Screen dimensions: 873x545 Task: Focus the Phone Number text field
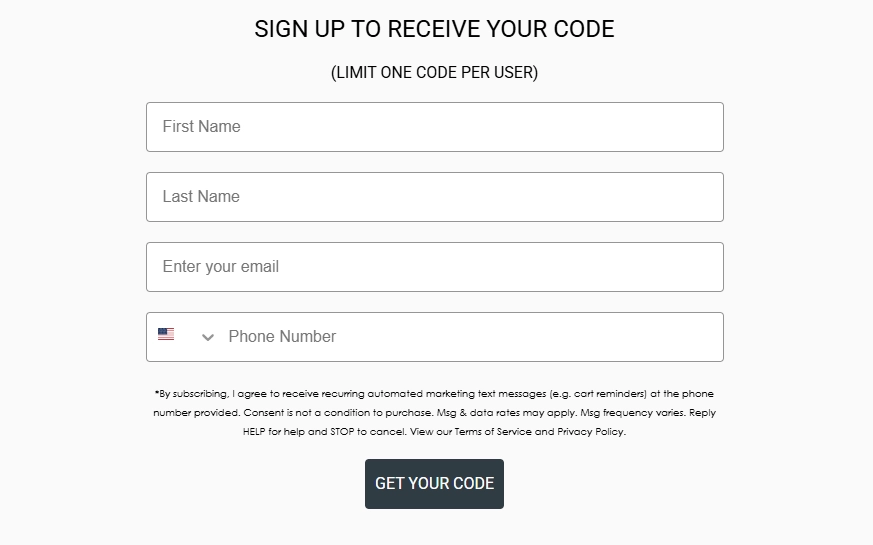coord(470,337)
